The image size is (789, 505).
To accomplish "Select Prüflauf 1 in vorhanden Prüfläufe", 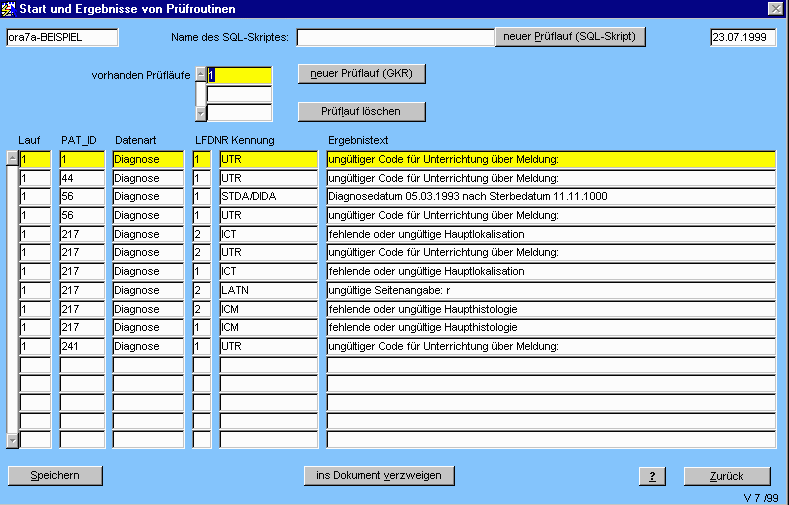I will coord(239,75).
